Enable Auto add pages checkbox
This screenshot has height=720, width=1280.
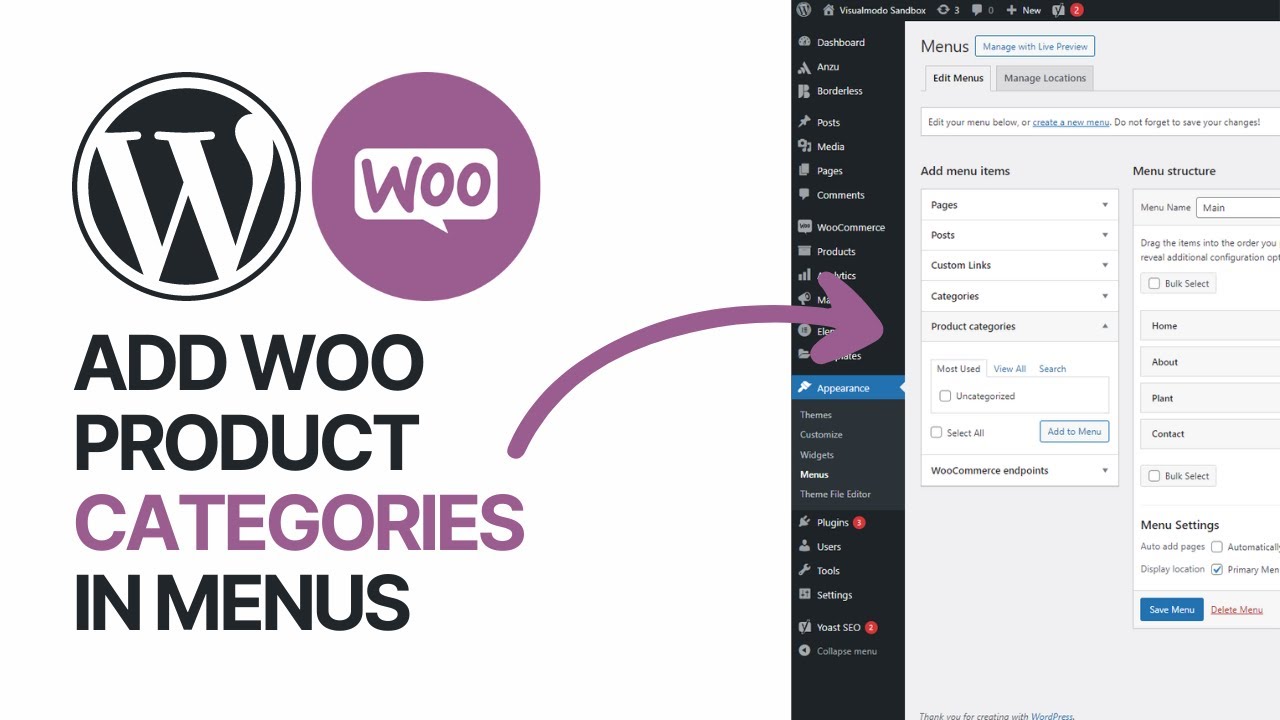click(1217, 547)
